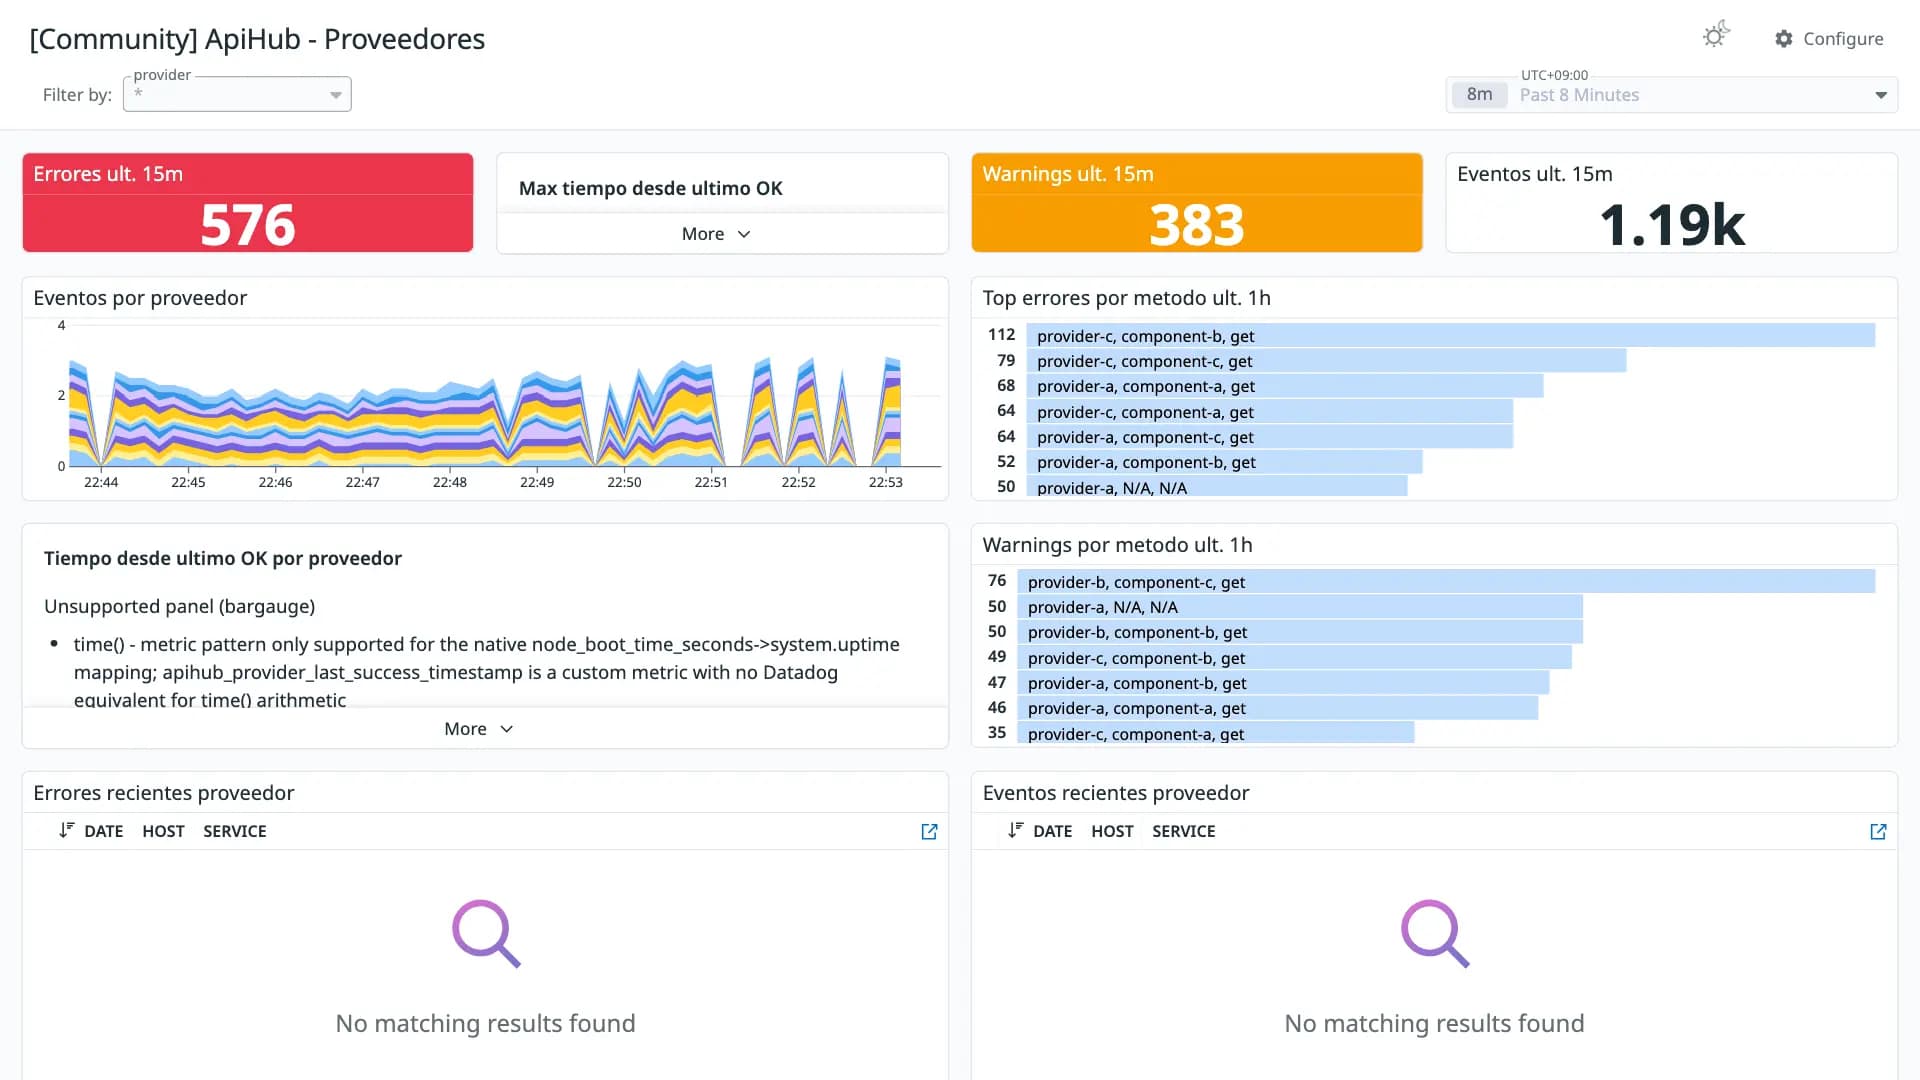The height and width of the screenshot is (1080, 1920).
Task: Sort by DATE in Eventos recientes table
Action: 1052,832
